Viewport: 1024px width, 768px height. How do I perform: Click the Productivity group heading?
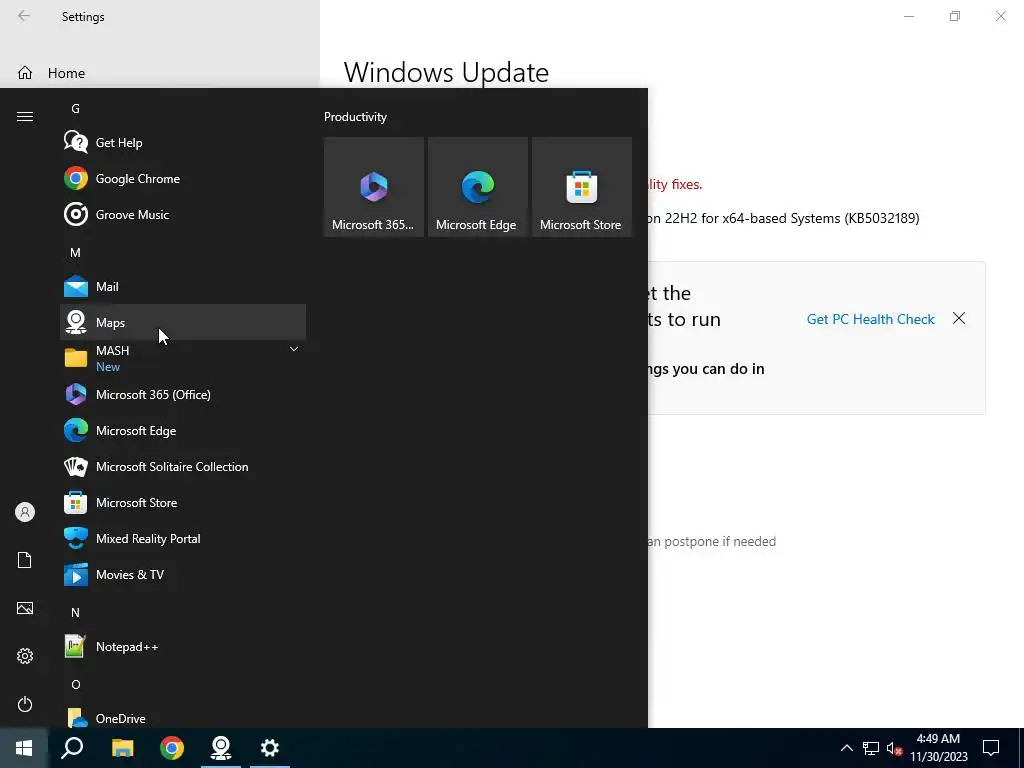coord(355,117)
